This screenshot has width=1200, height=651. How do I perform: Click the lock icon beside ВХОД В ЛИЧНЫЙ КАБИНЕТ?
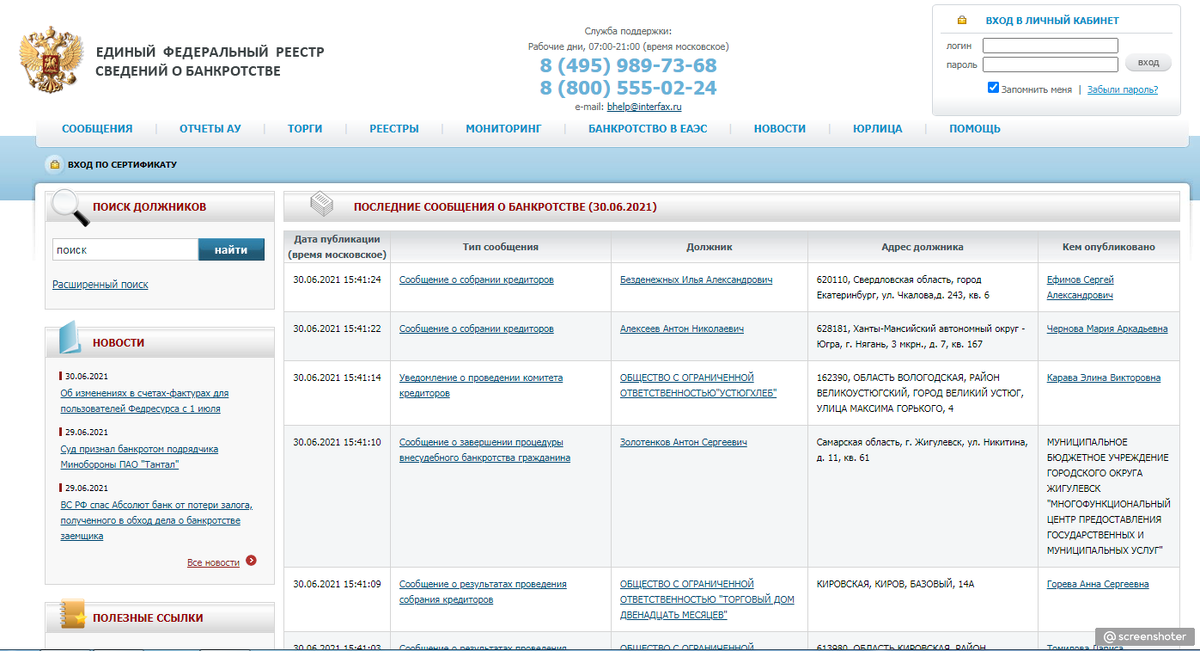[x=962, y=20]
